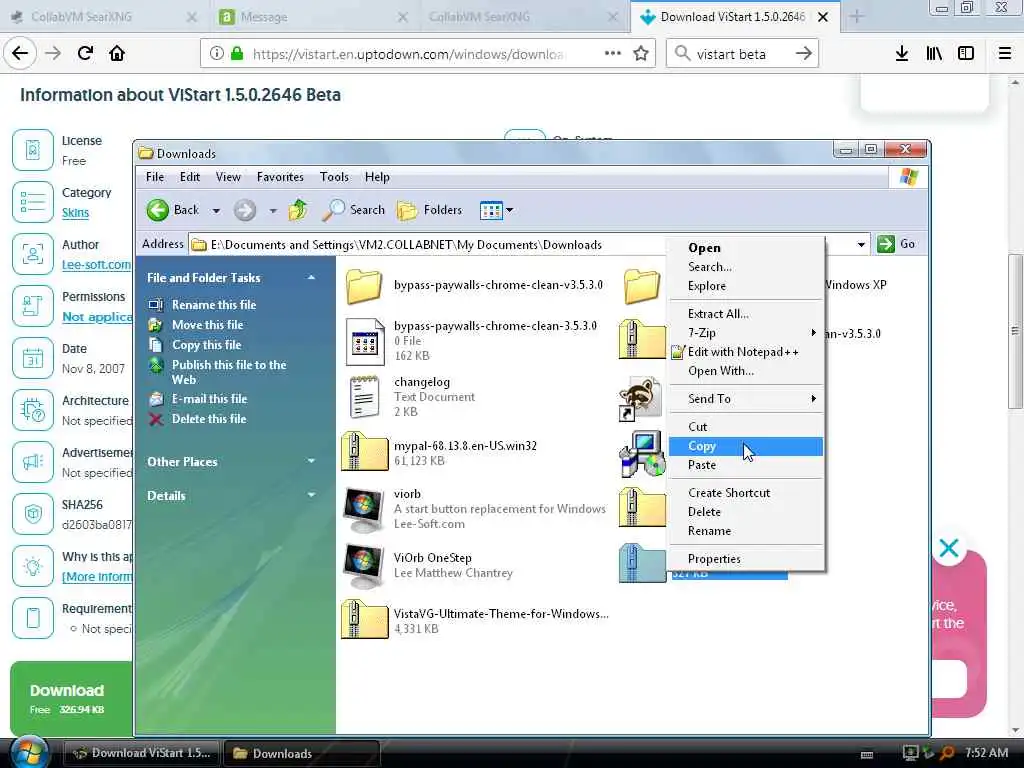Switch to the Message browser tab

pyautogui.click(x=313, y=17)
